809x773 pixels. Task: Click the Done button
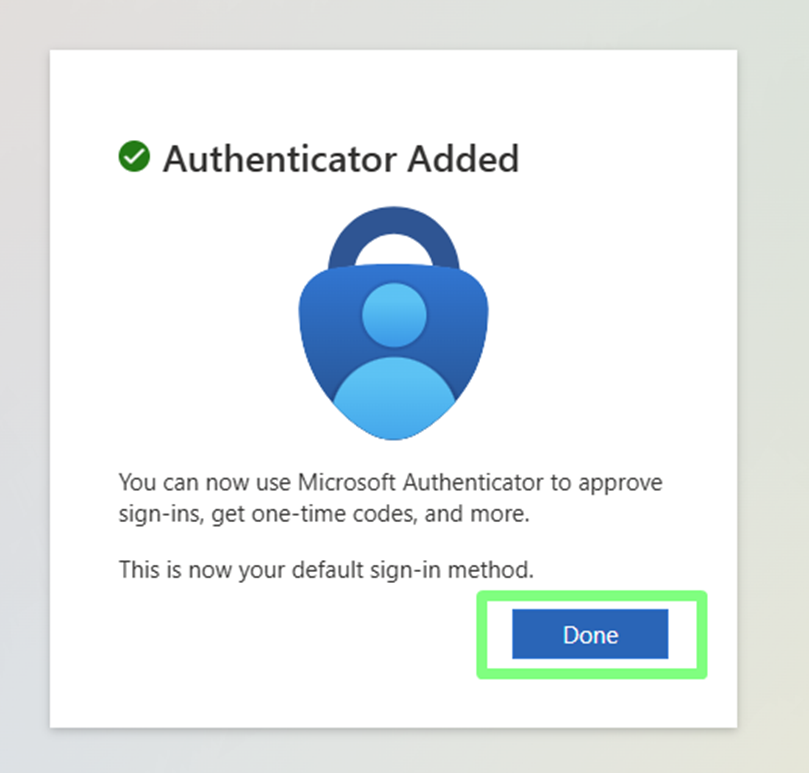click(x=590, y=635)
